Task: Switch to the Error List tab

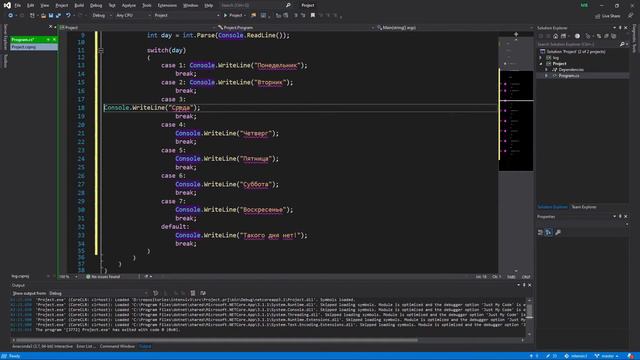Action: (x=86, y=347)
